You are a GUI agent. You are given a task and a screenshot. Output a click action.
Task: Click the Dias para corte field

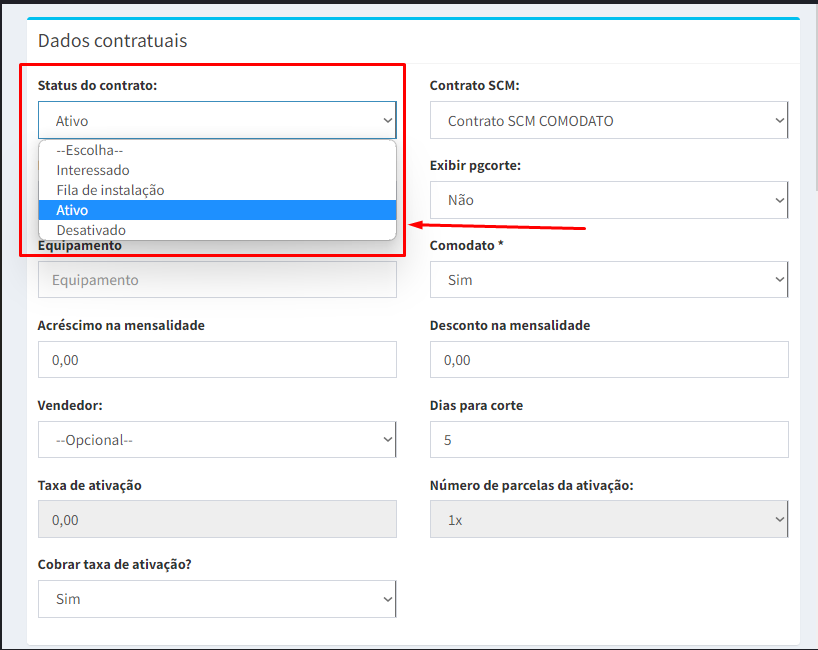coord(608,440)
